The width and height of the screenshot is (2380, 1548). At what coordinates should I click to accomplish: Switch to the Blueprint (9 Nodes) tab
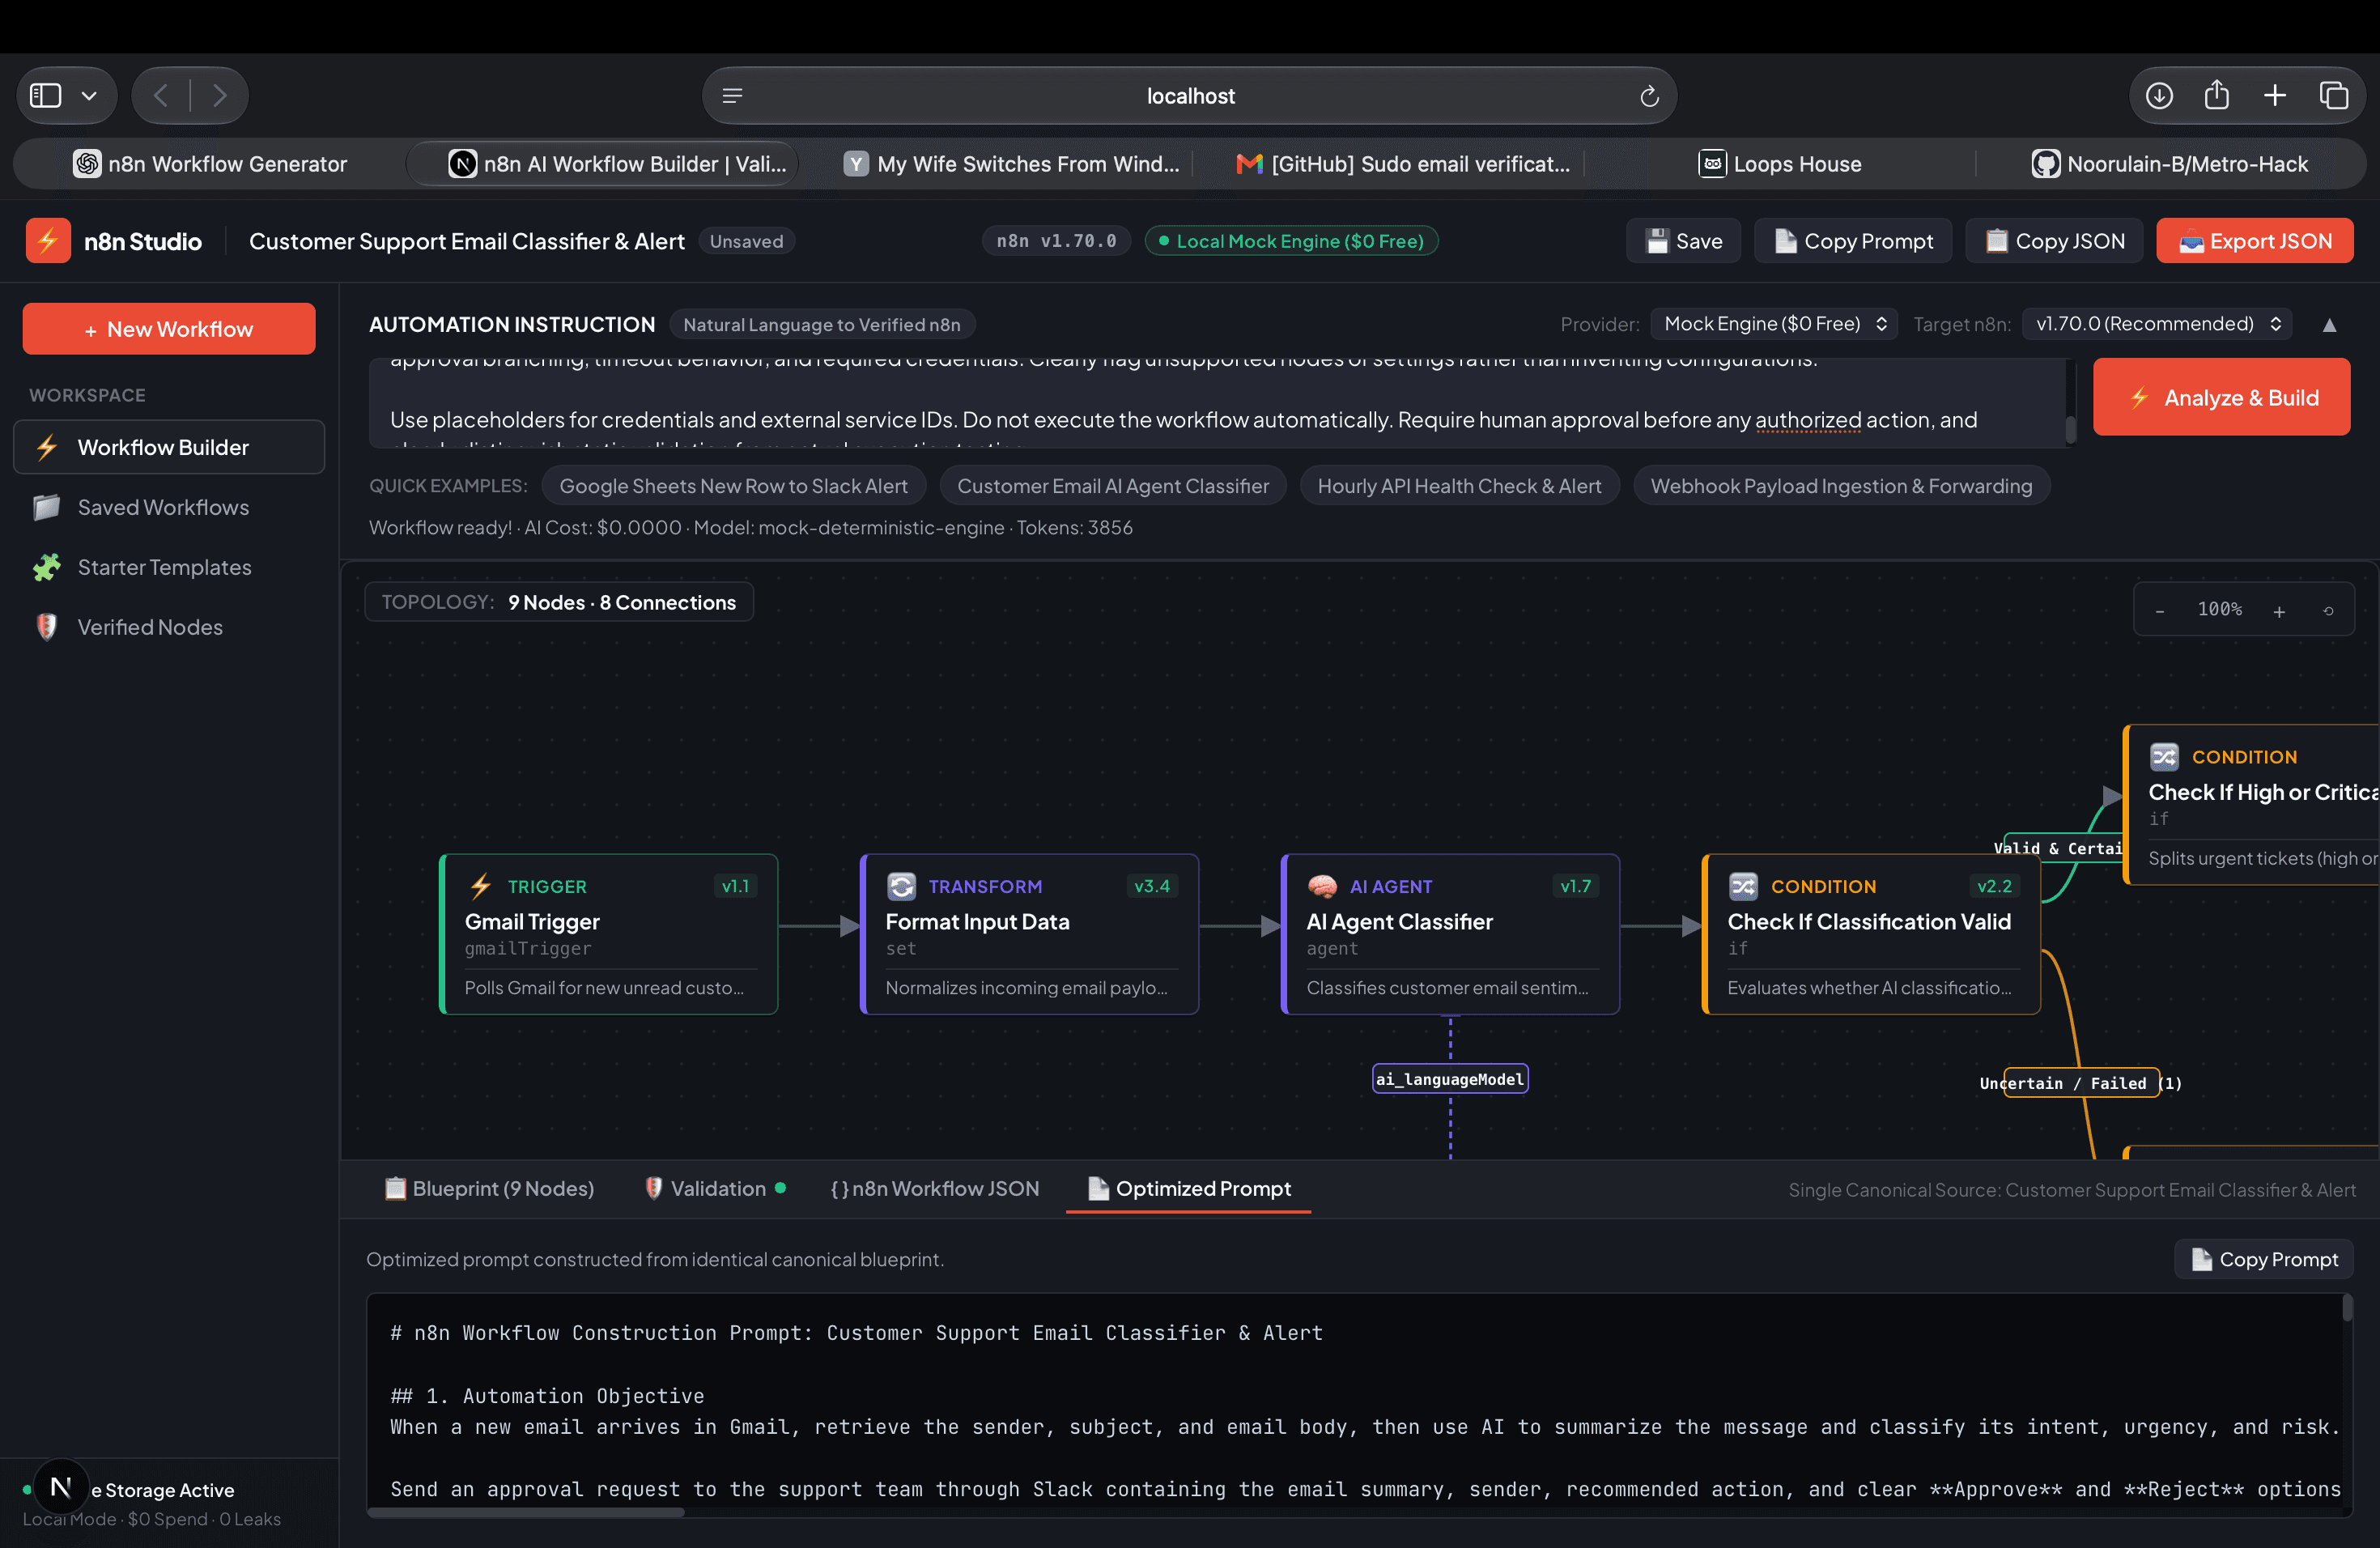click(x=489, y=1188)
